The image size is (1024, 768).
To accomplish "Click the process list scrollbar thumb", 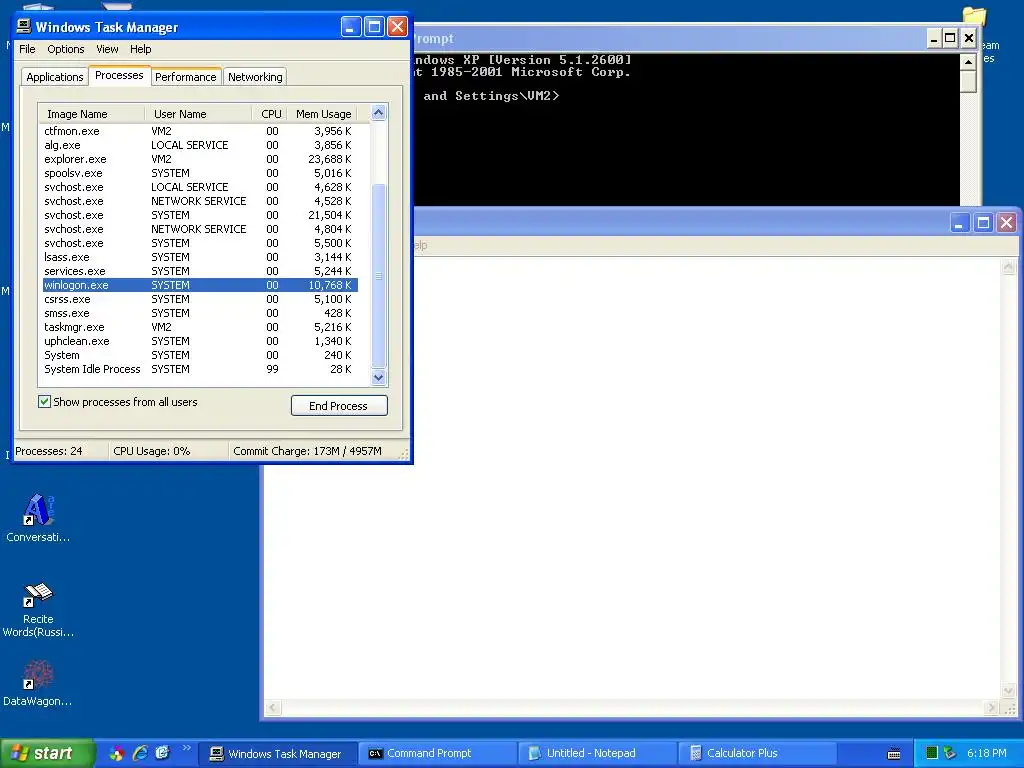I will 379,276.
